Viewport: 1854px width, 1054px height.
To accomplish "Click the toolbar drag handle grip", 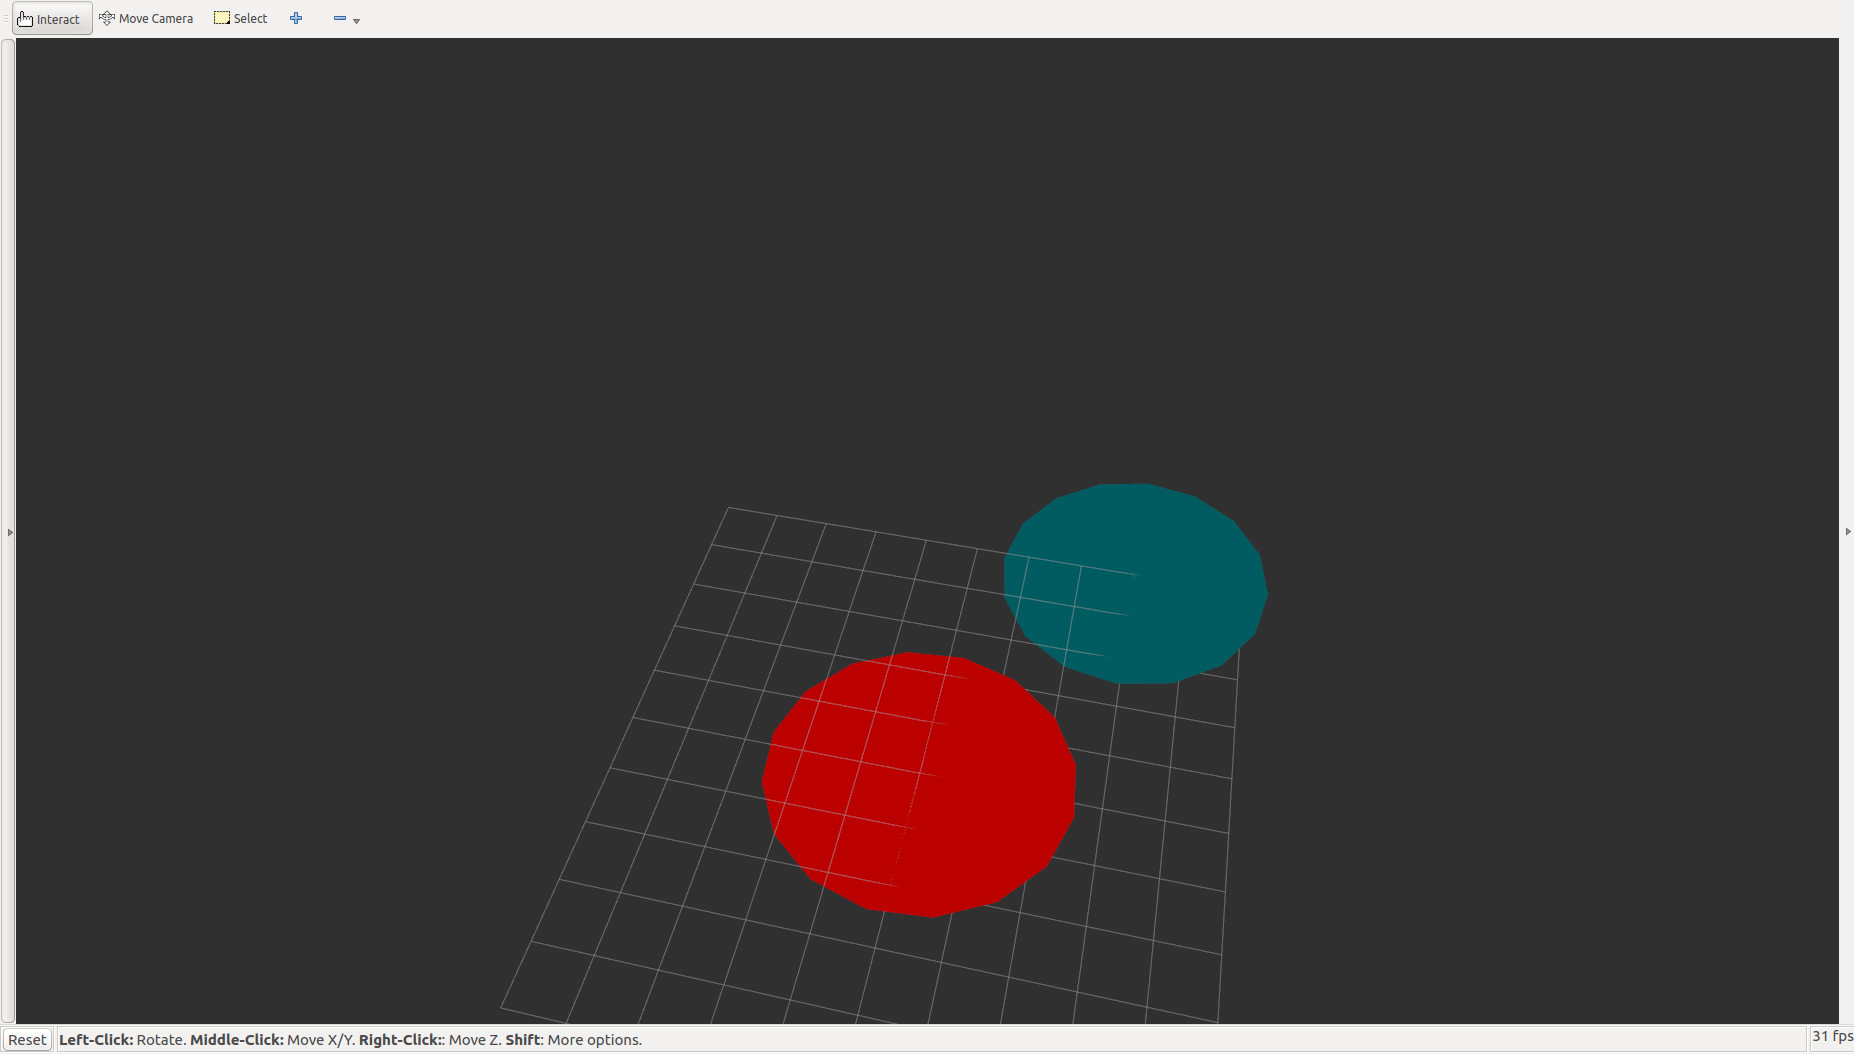I will point(5,19).
